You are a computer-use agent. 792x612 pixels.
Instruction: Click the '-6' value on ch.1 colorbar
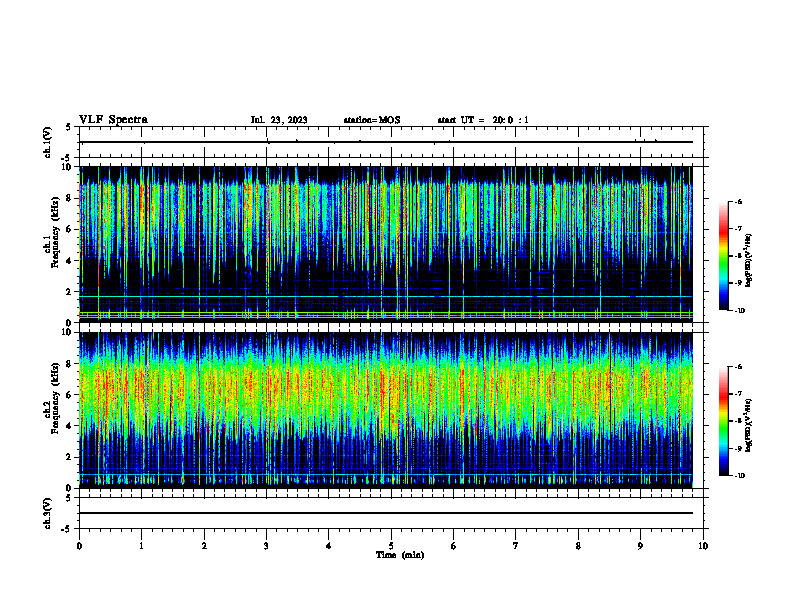737,201
